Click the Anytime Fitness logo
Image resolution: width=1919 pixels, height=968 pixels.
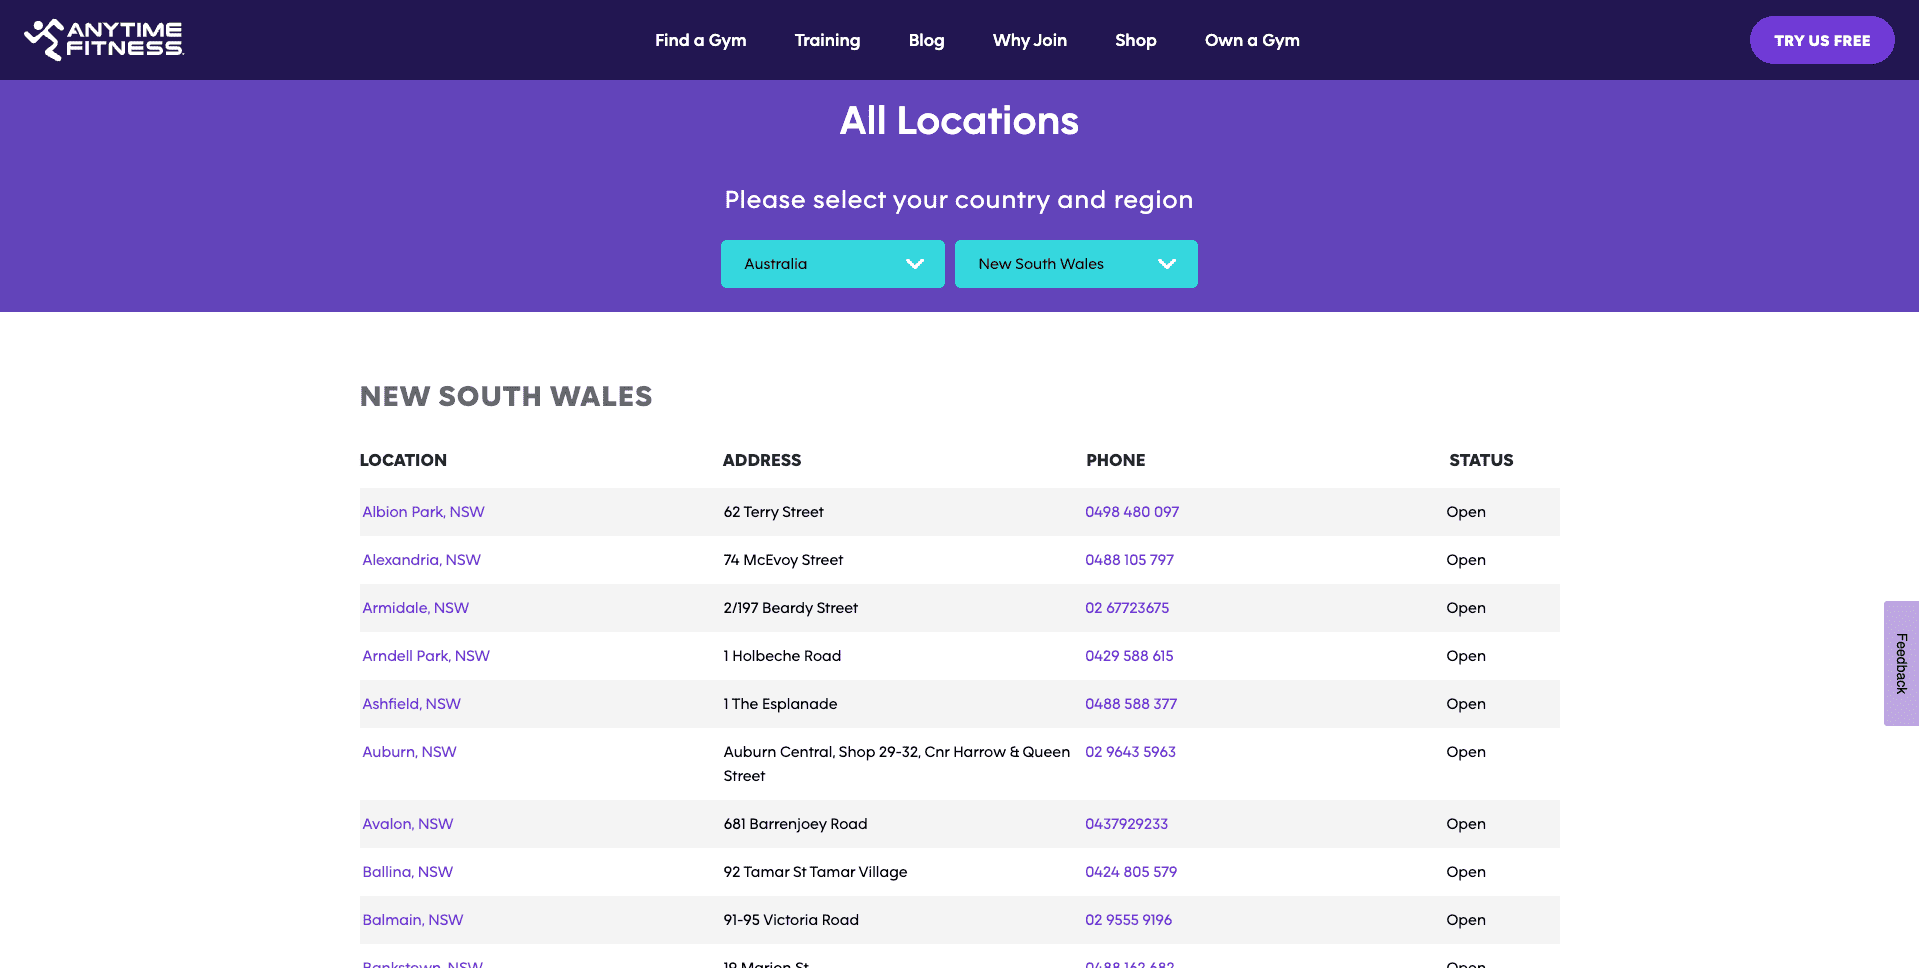point(104,40)
